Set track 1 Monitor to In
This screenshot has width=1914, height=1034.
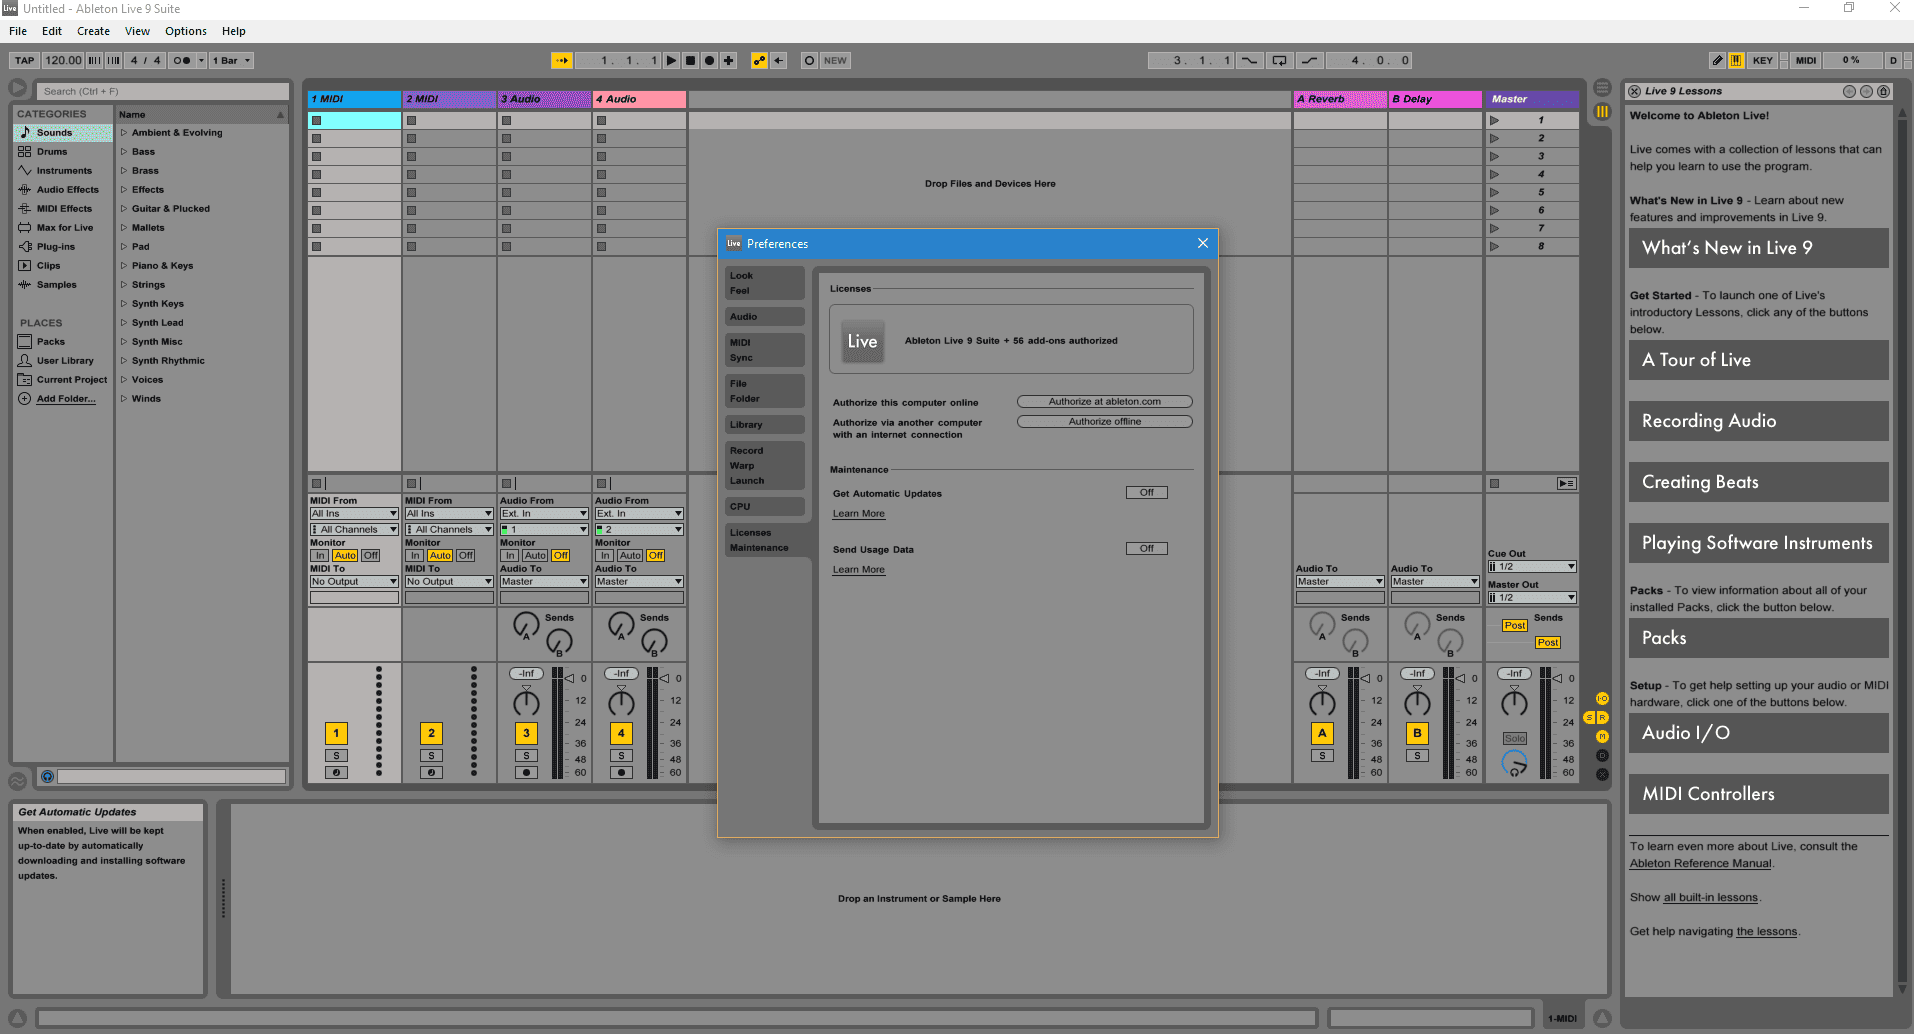coord(320,556)
